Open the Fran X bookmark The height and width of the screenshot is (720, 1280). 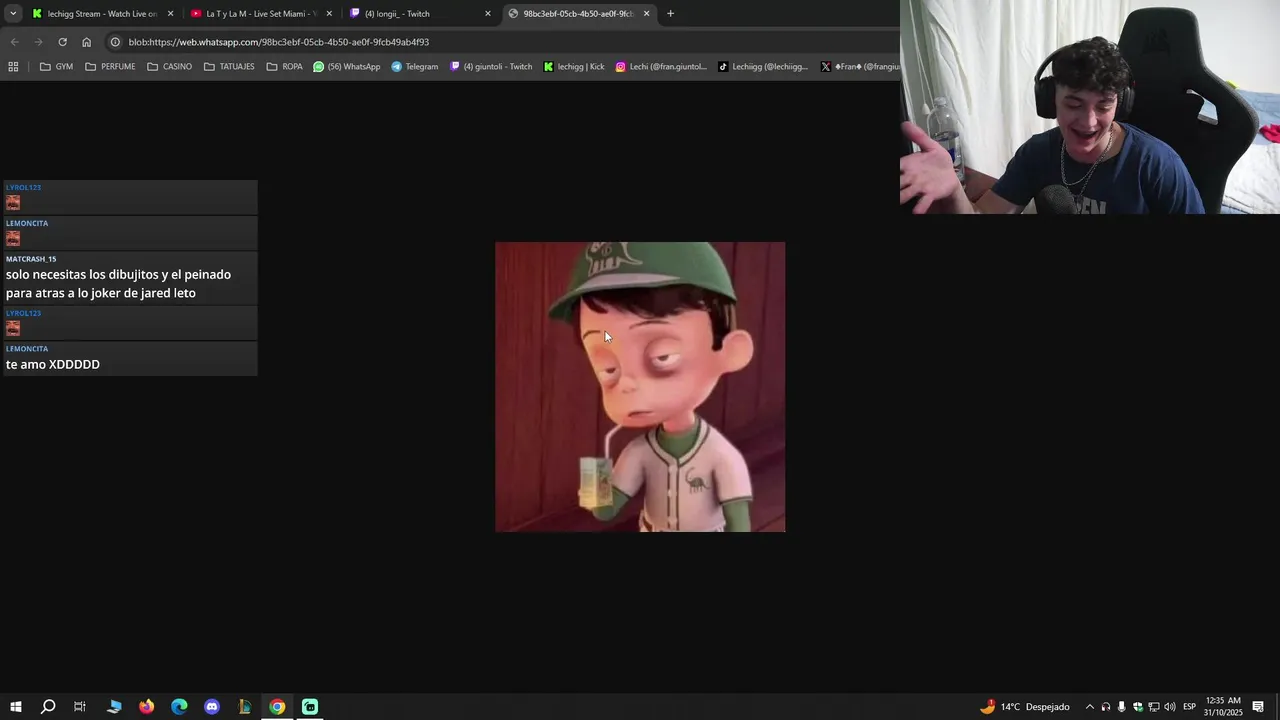[859, 67]
